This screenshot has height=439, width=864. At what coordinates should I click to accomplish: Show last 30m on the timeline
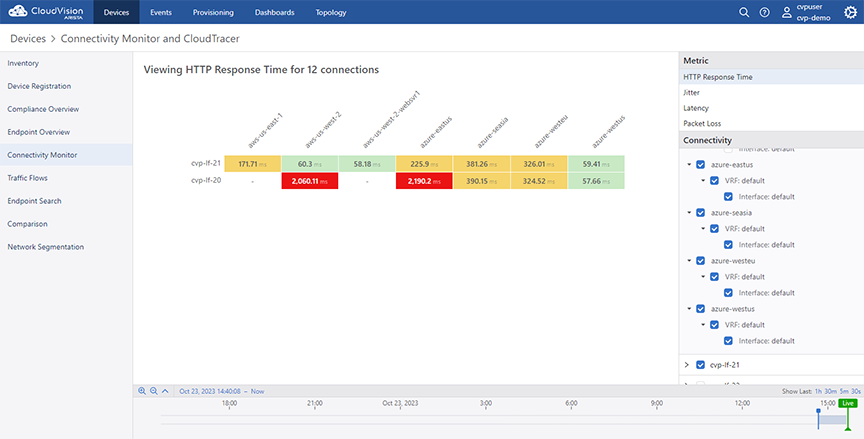[830, 392]
